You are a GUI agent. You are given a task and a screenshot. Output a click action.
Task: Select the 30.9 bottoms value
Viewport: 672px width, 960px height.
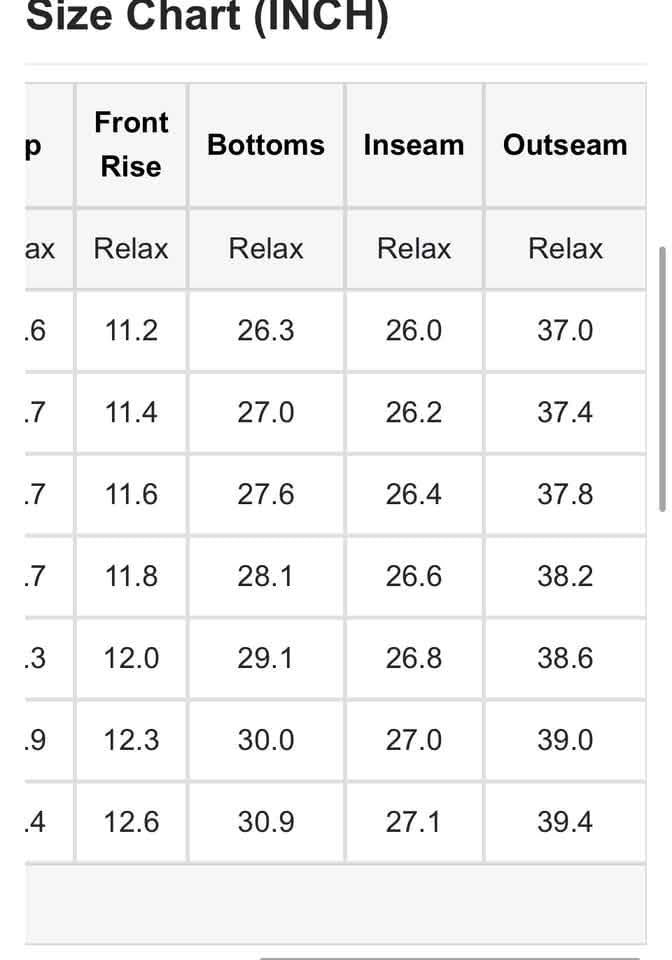(266, 822)
